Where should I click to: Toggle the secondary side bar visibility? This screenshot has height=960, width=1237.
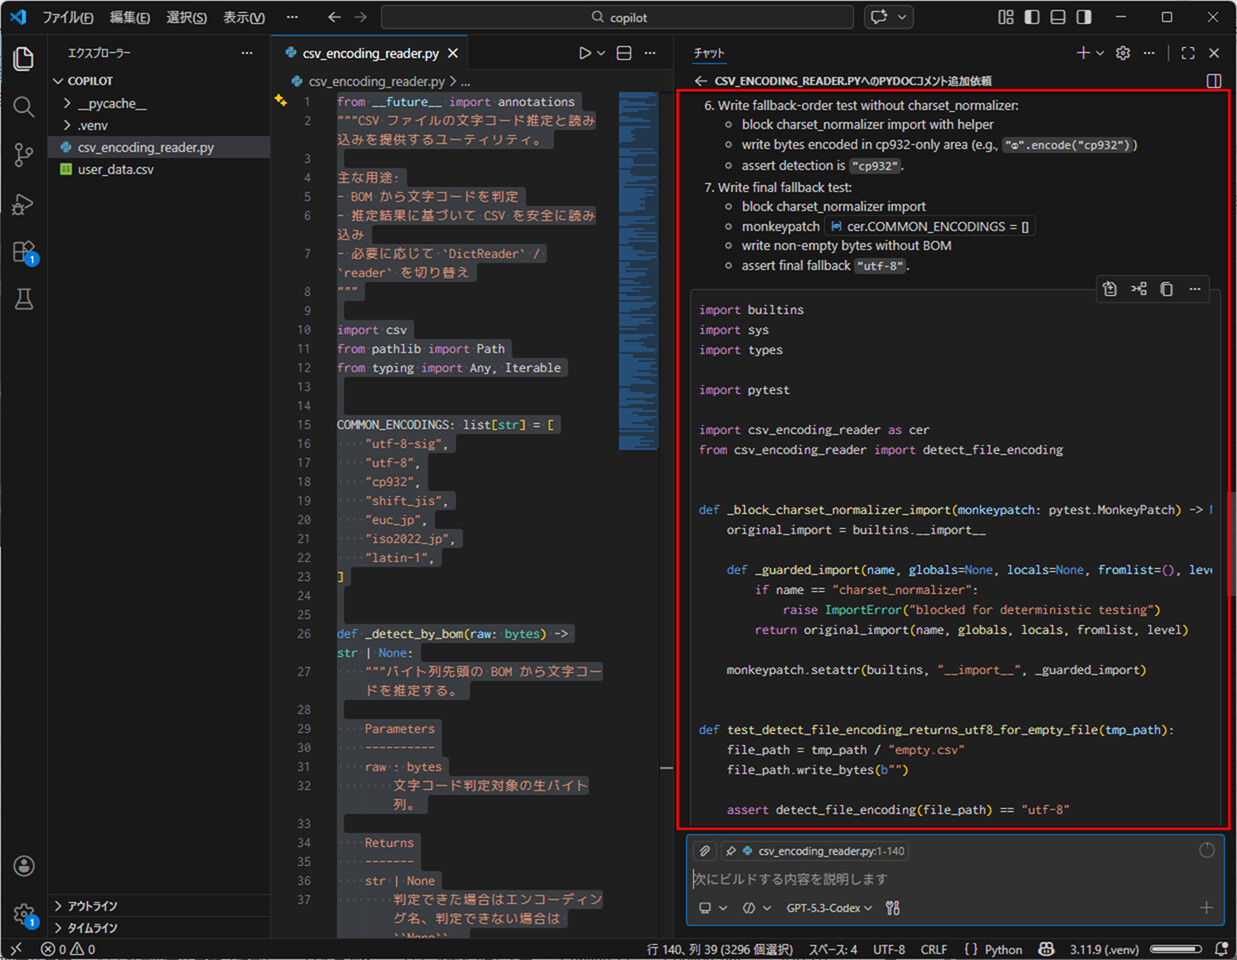pyautogui.click(x=1084, y=17)
